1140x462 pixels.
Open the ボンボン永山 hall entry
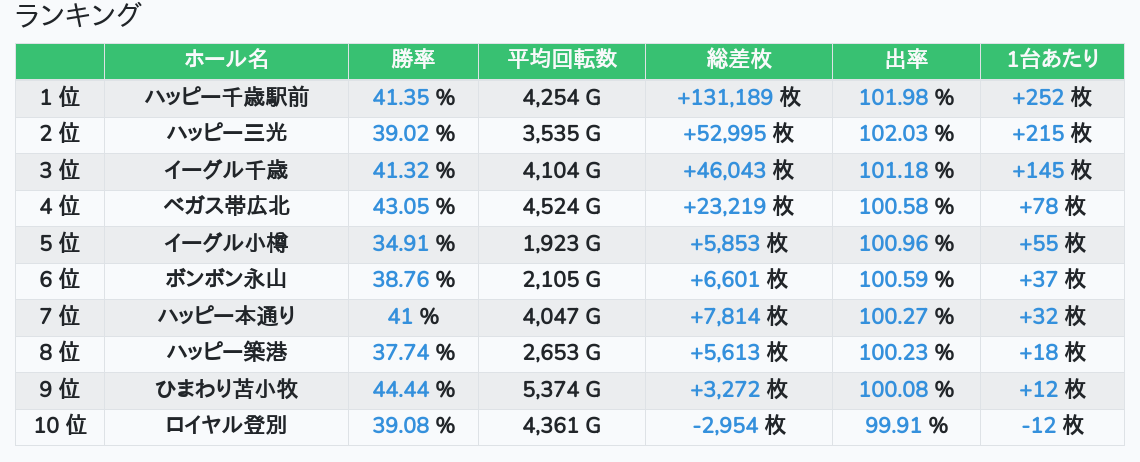click(226, 280)
